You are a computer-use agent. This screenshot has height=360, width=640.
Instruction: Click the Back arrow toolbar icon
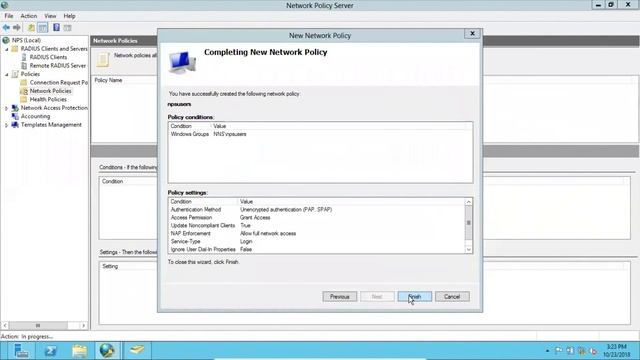coord(6,28)
